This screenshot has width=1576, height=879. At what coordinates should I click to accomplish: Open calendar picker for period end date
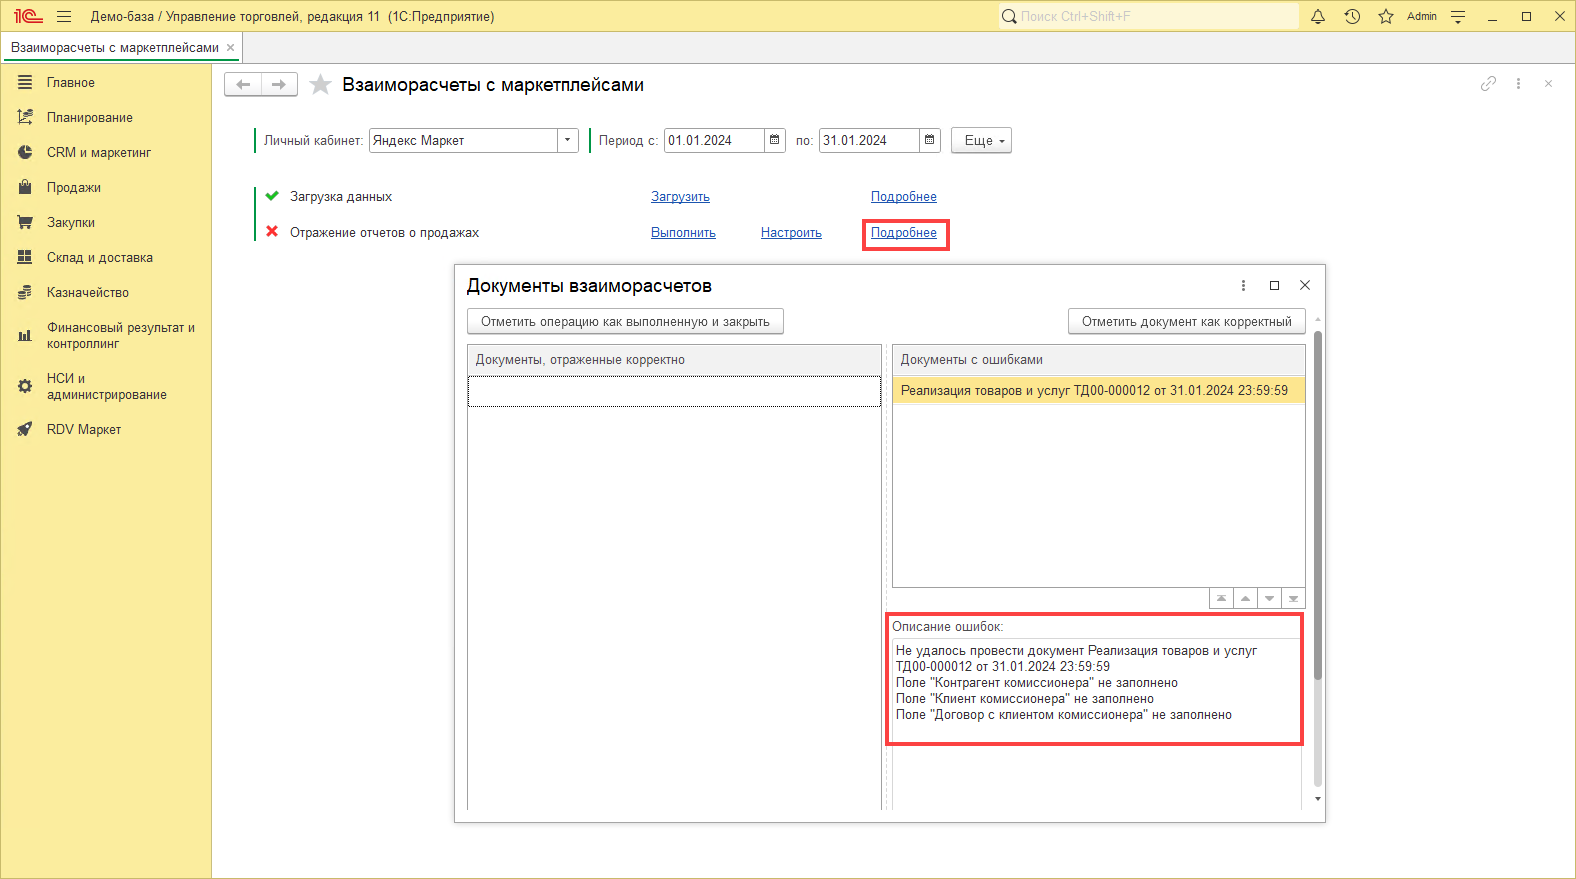(930, 141)
